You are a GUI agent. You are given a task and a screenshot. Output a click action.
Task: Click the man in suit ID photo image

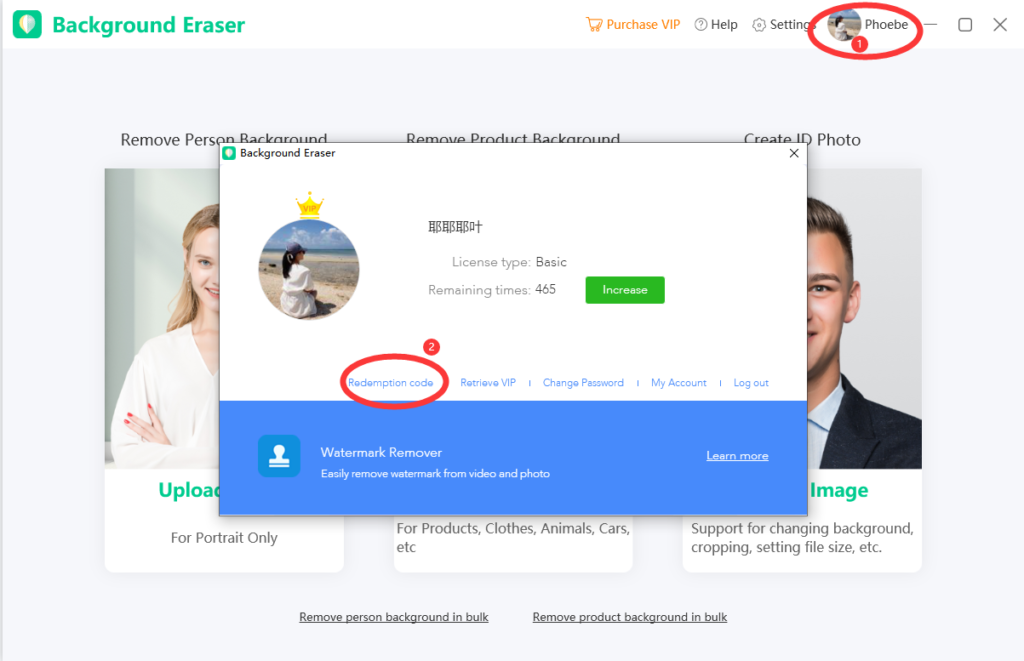point(864,319)
